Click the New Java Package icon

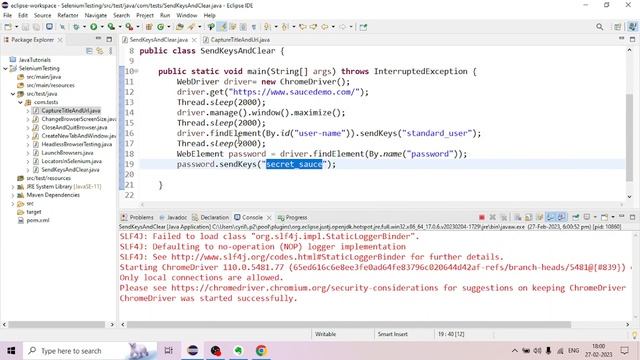pyautogui.click(x=149, y=27)
